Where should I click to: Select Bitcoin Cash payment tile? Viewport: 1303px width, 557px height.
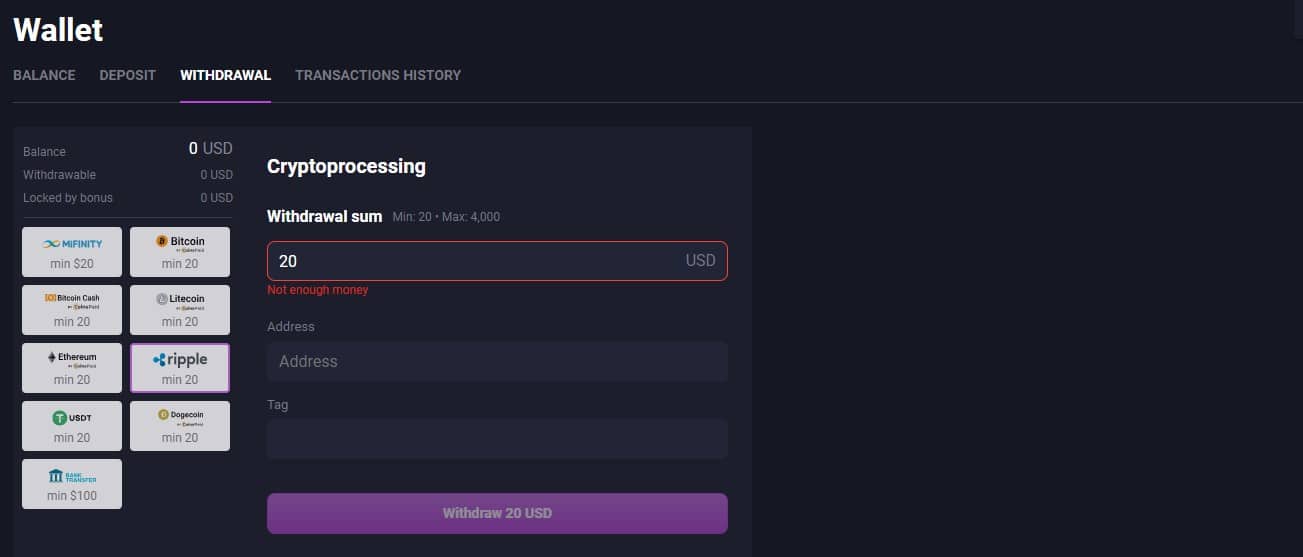pyautogui.click(x=72, y=310)
